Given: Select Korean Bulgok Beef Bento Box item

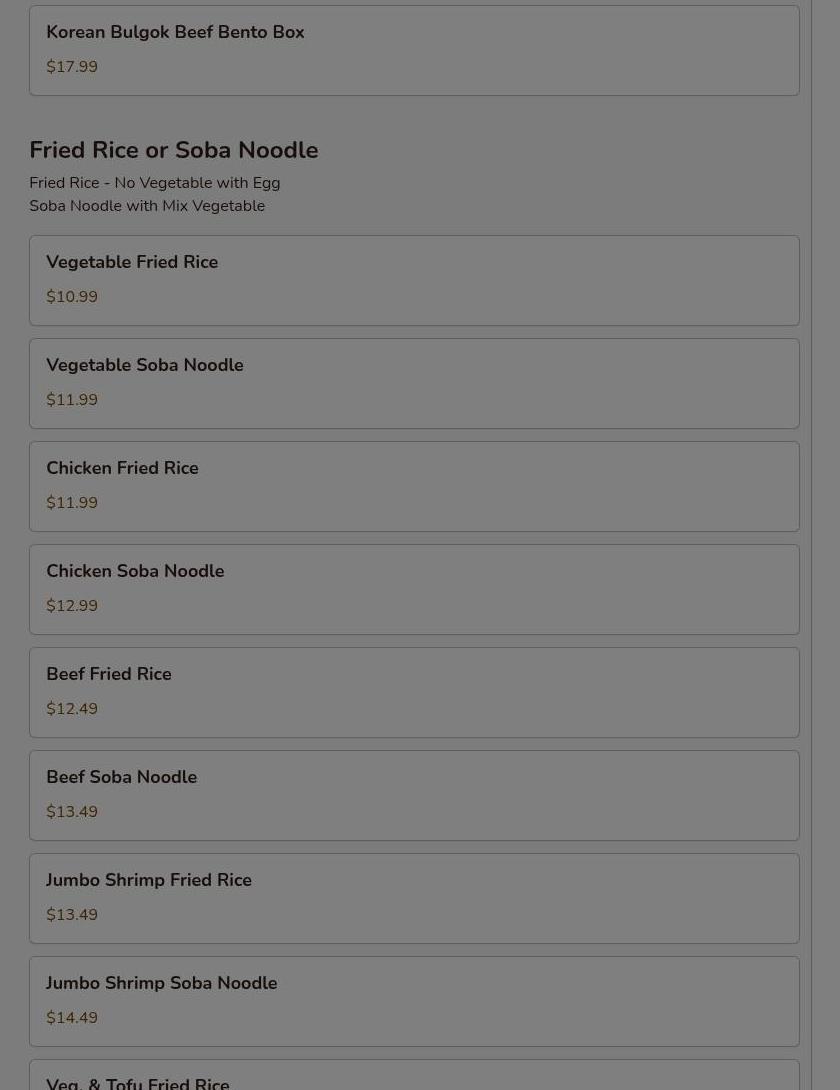Looking at the screenshot, I should pyautogui.click(x=414, y=51).
